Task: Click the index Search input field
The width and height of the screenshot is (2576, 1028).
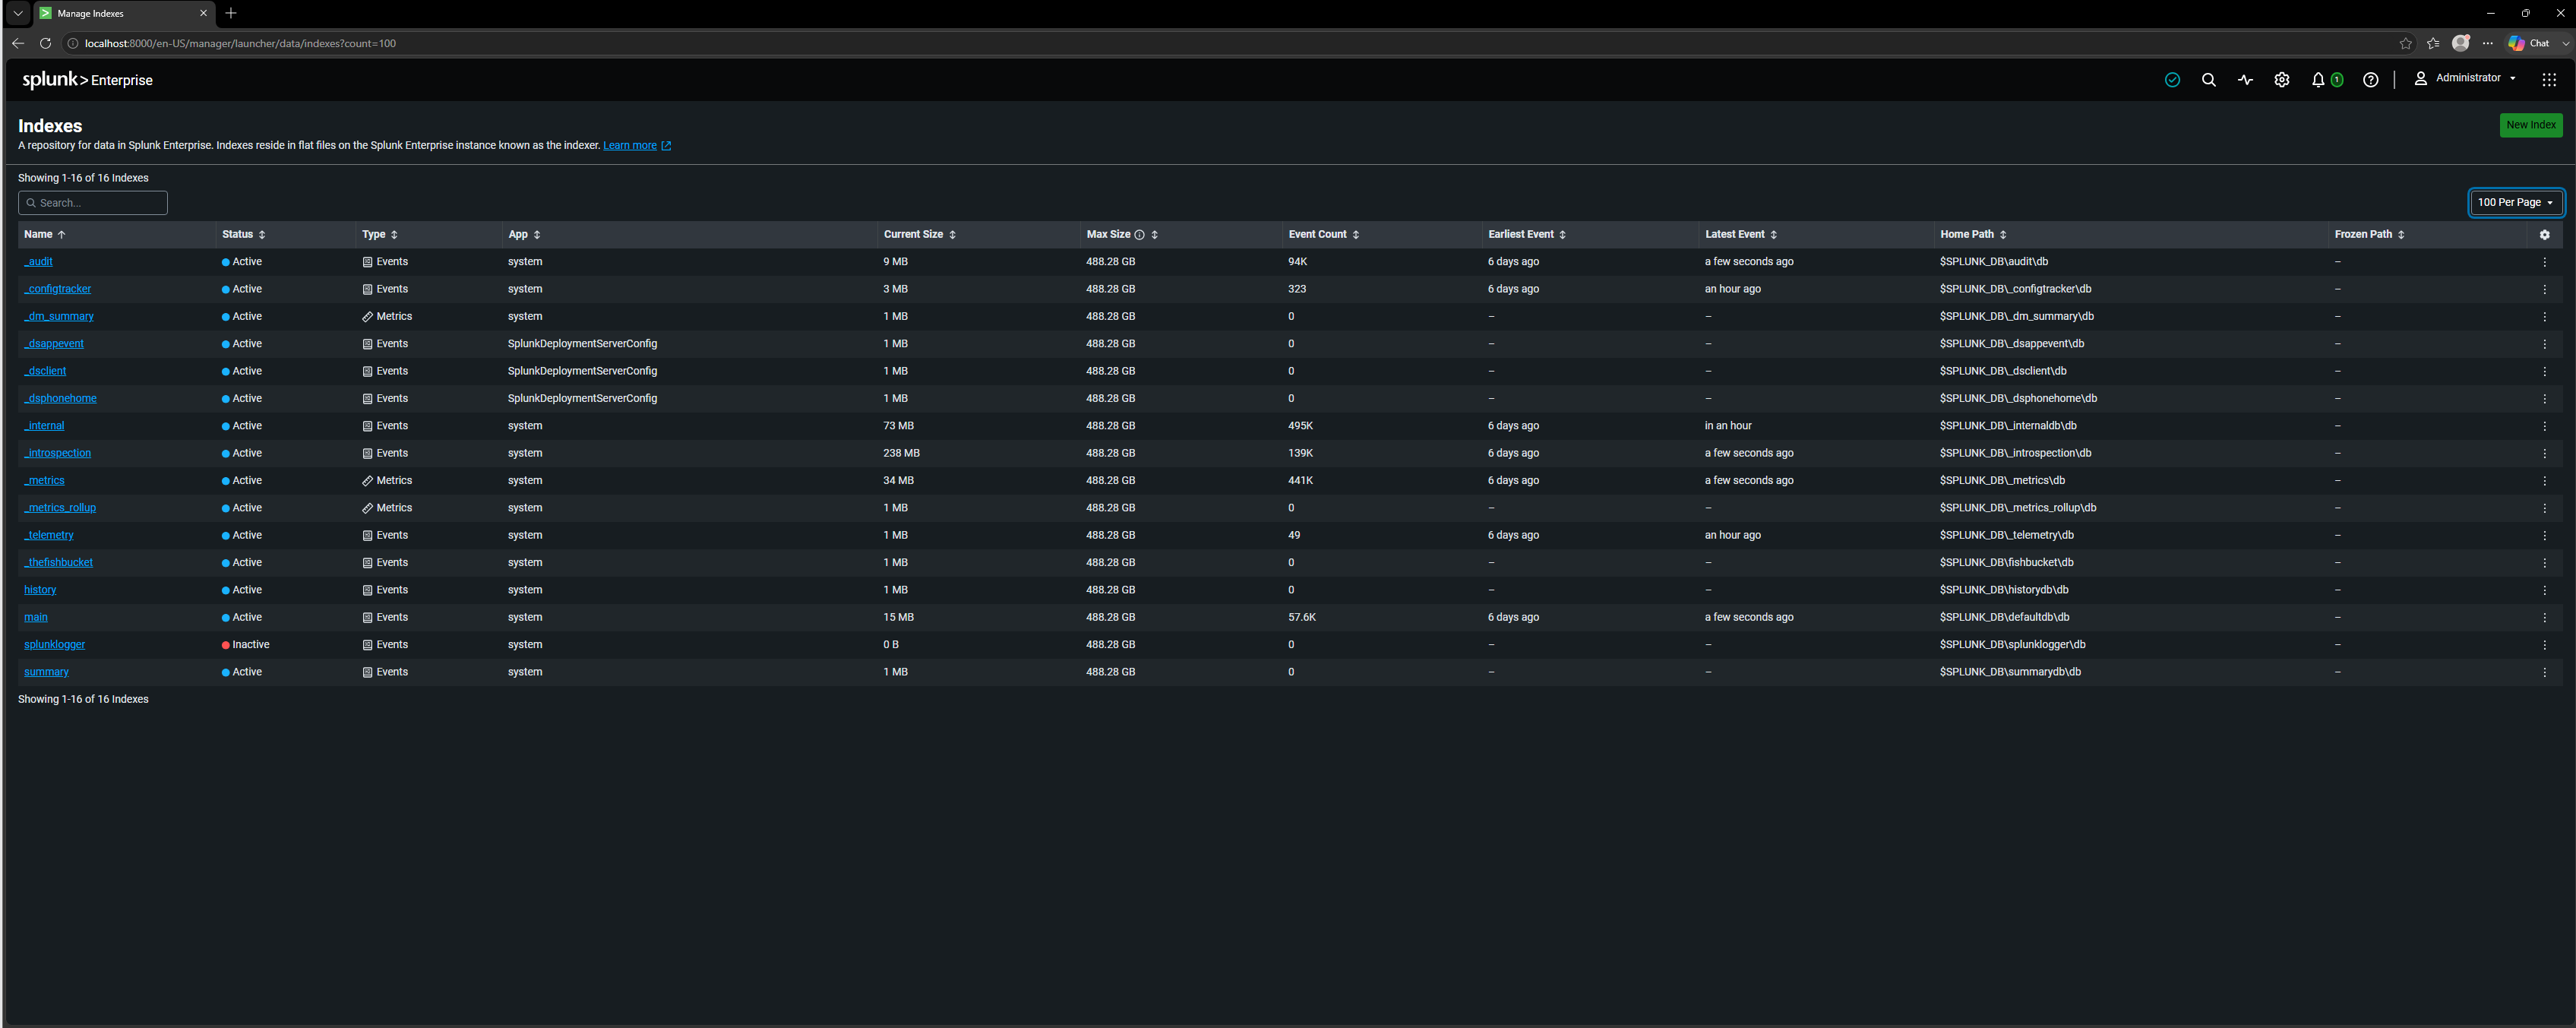Action: pyautogui.click(x=93, y=203)
